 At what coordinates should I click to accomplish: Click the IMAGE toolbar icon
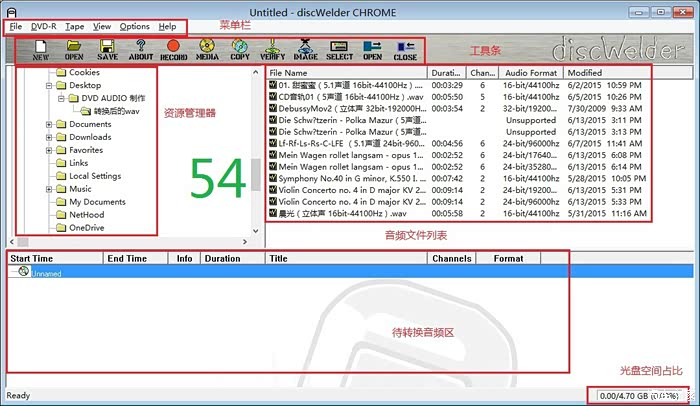point(306,50)
